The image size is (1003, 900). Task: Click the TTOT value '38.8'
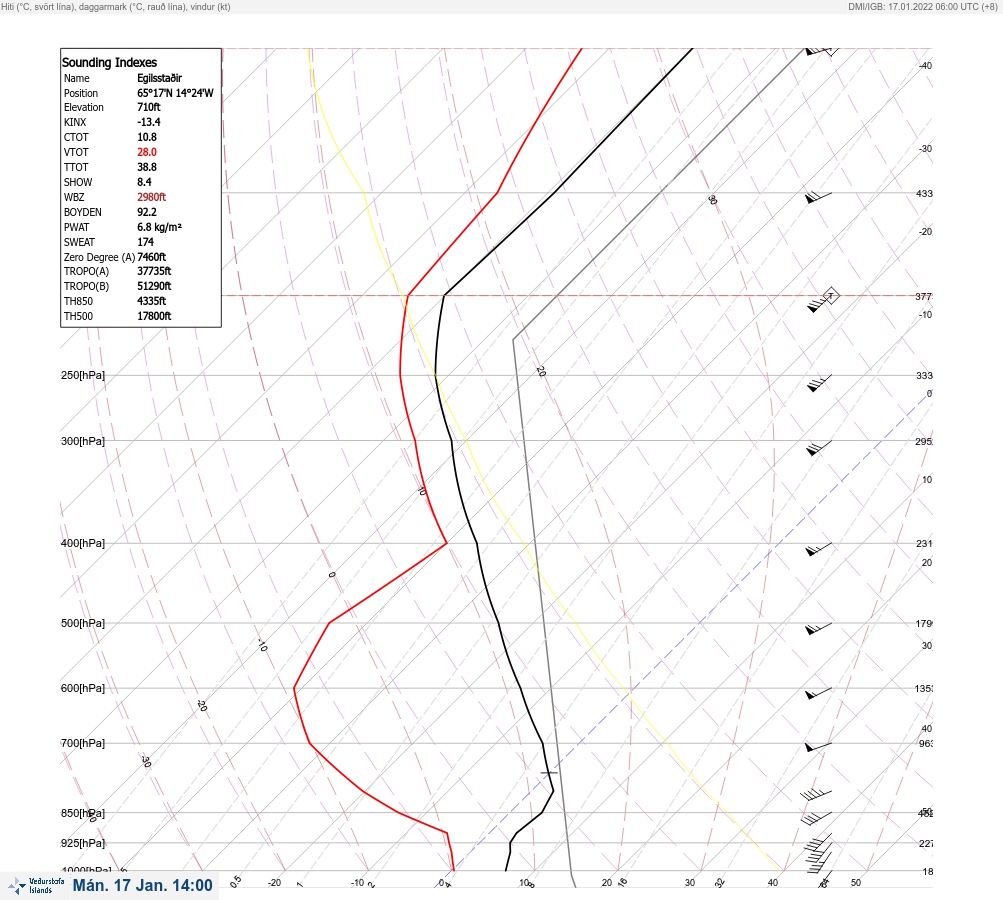(x=146, y=167)
